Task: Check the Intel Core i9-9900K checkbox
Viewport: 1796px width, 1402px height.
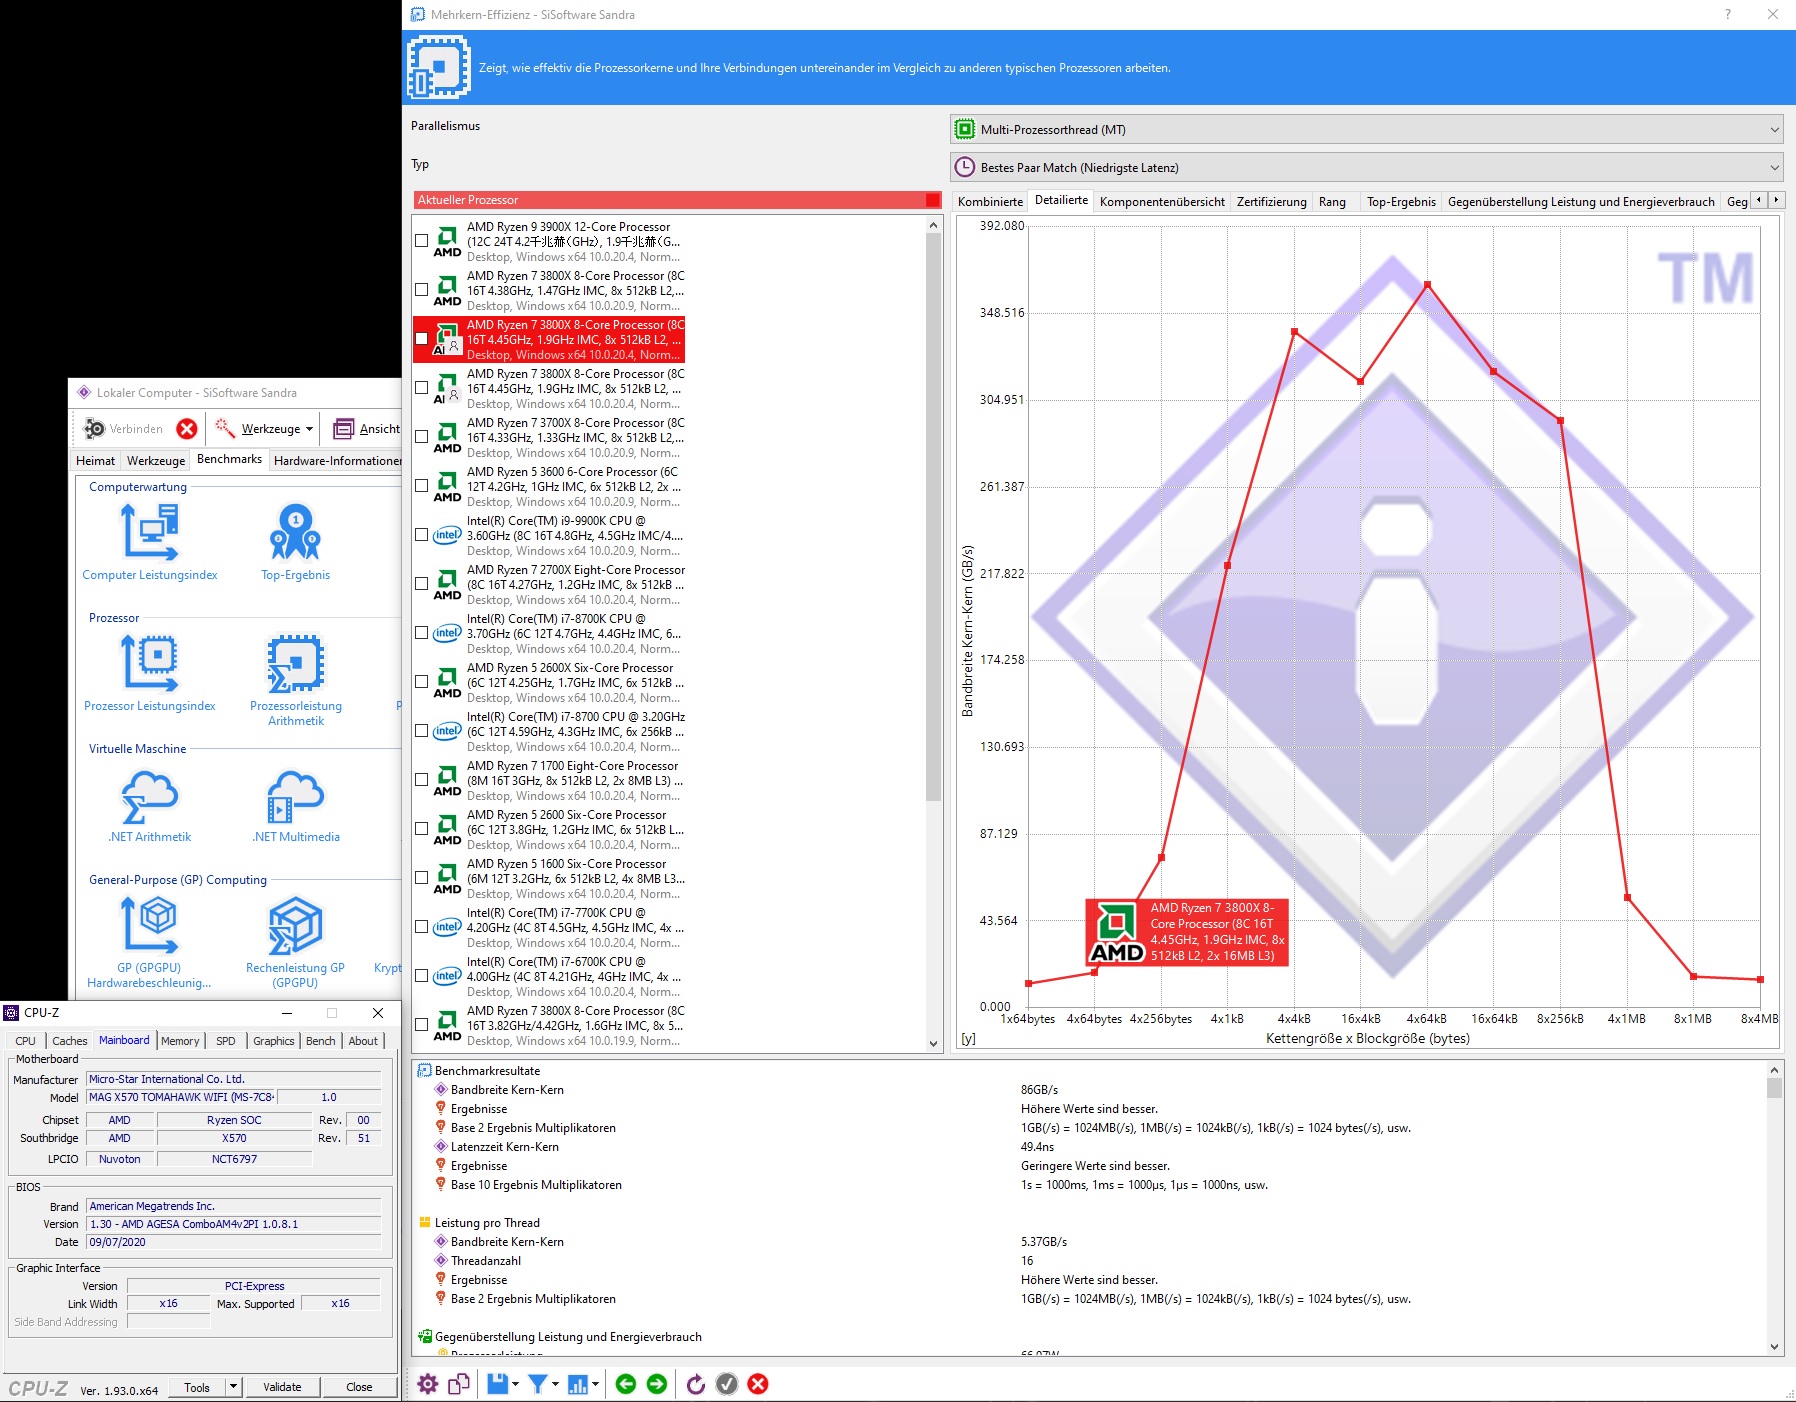Action: tap(422, 535)
